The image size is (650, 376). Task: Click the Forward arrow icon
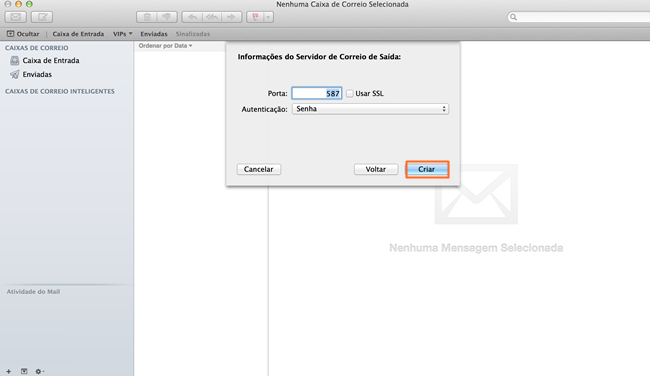231,17
